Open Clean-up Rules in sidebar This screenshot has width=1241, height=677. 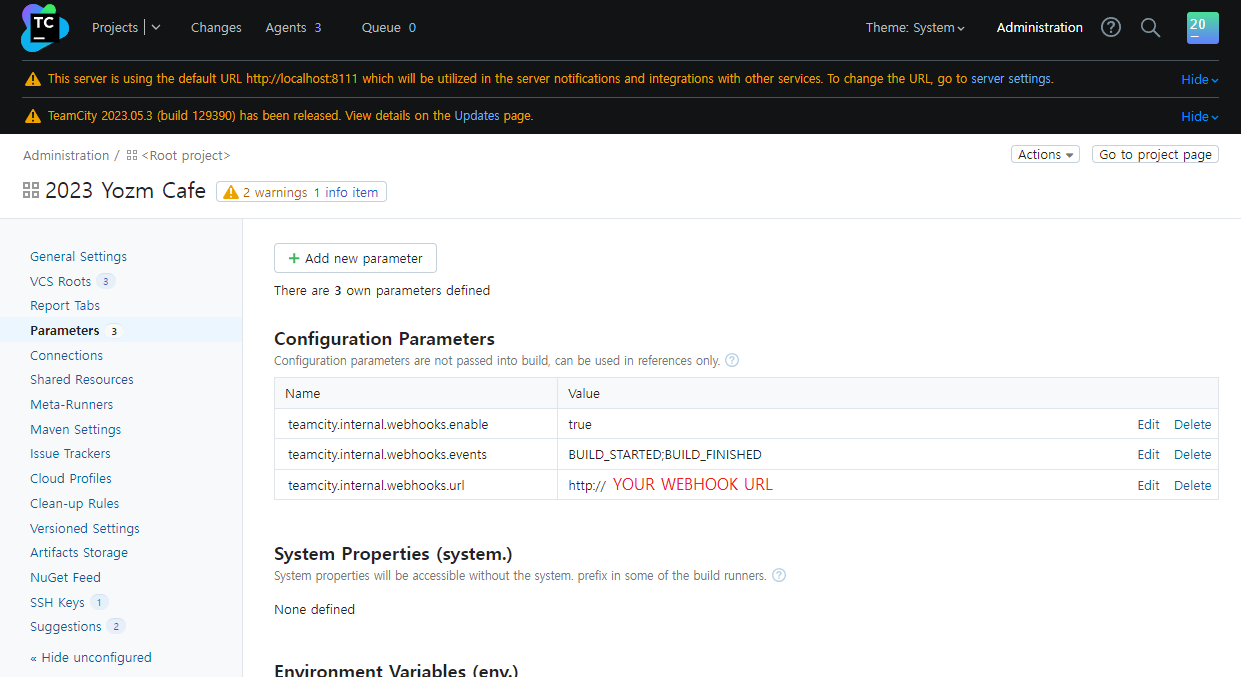click(x=74, y=504)
